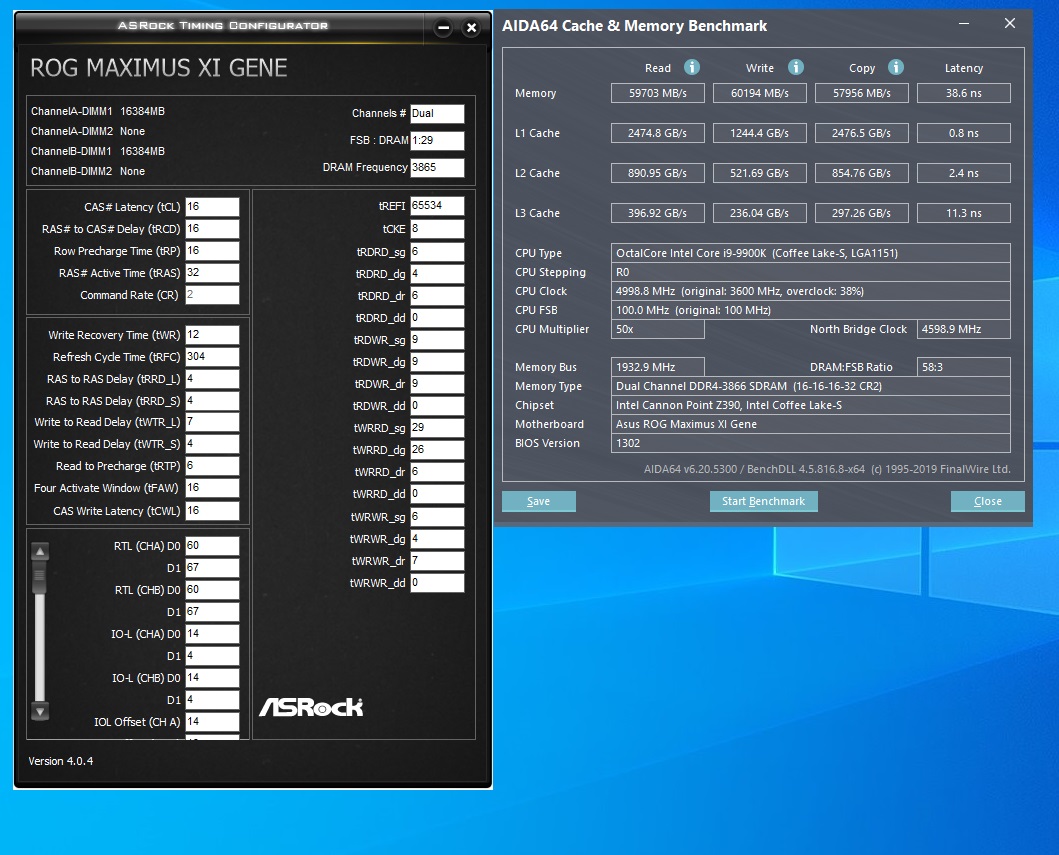Screen dimensions: 1059x855
Task: Select the tCKE value field
Action: [x=437, y=229]
